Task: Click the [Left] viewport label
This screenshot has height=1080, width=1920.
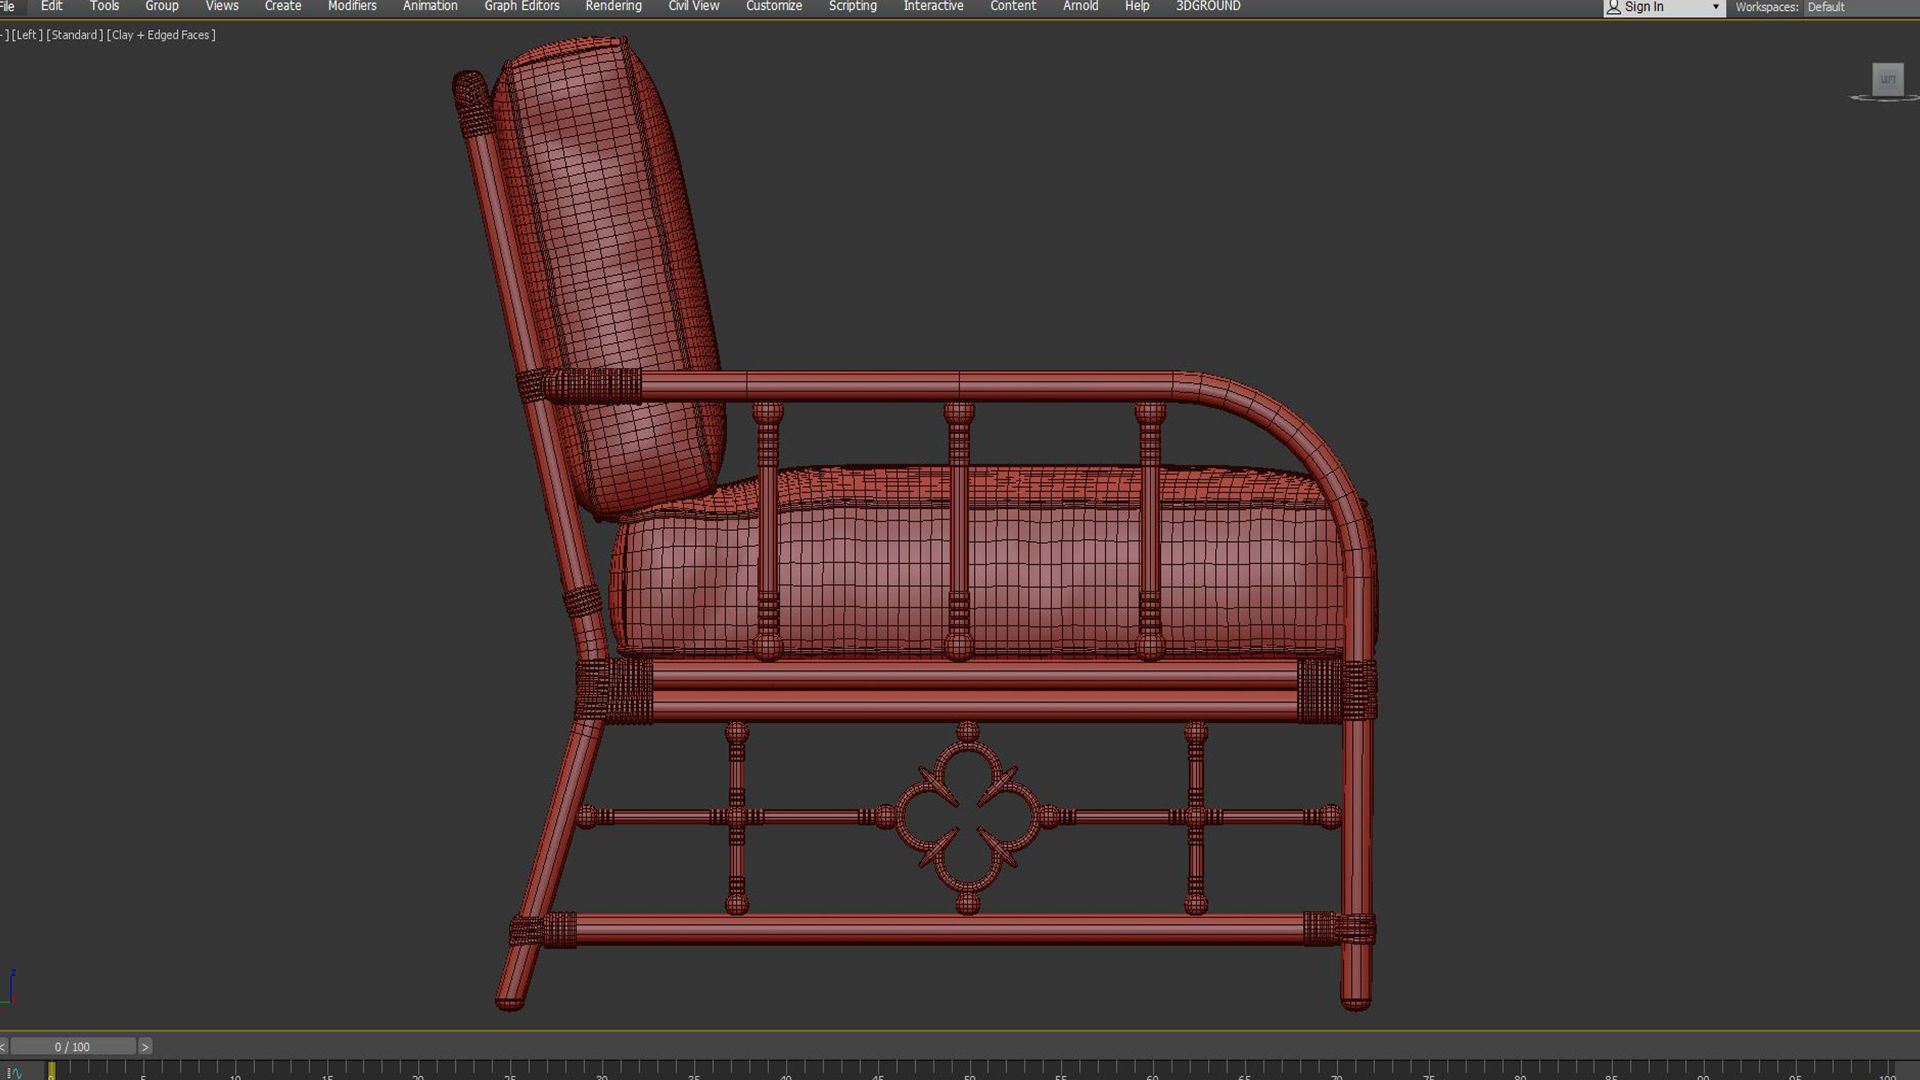Action: pos(28,35)
